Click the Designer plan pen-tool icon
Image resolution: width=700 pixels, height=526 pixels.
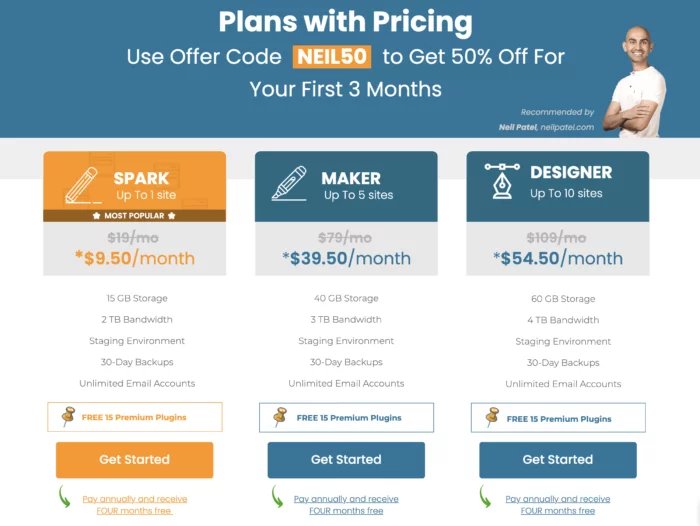pos(502,181)
